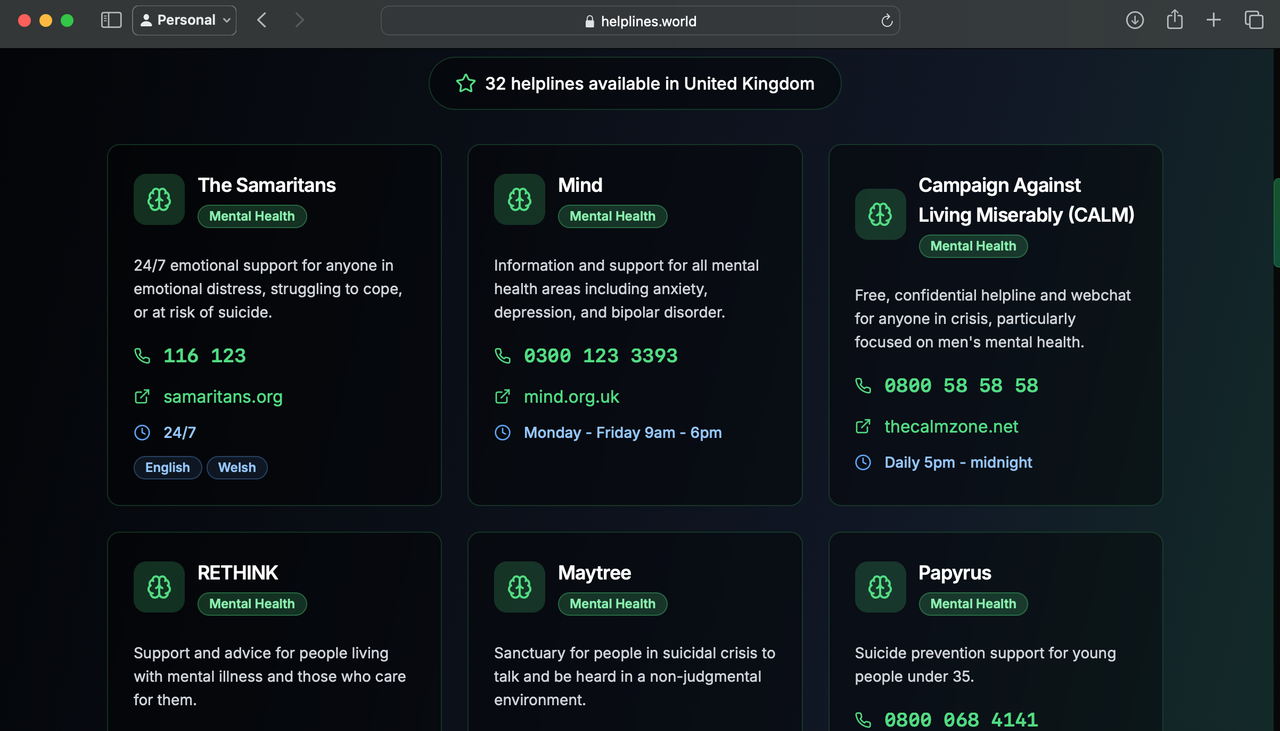Click the Mental Health tag under CALM

point(973,246)
